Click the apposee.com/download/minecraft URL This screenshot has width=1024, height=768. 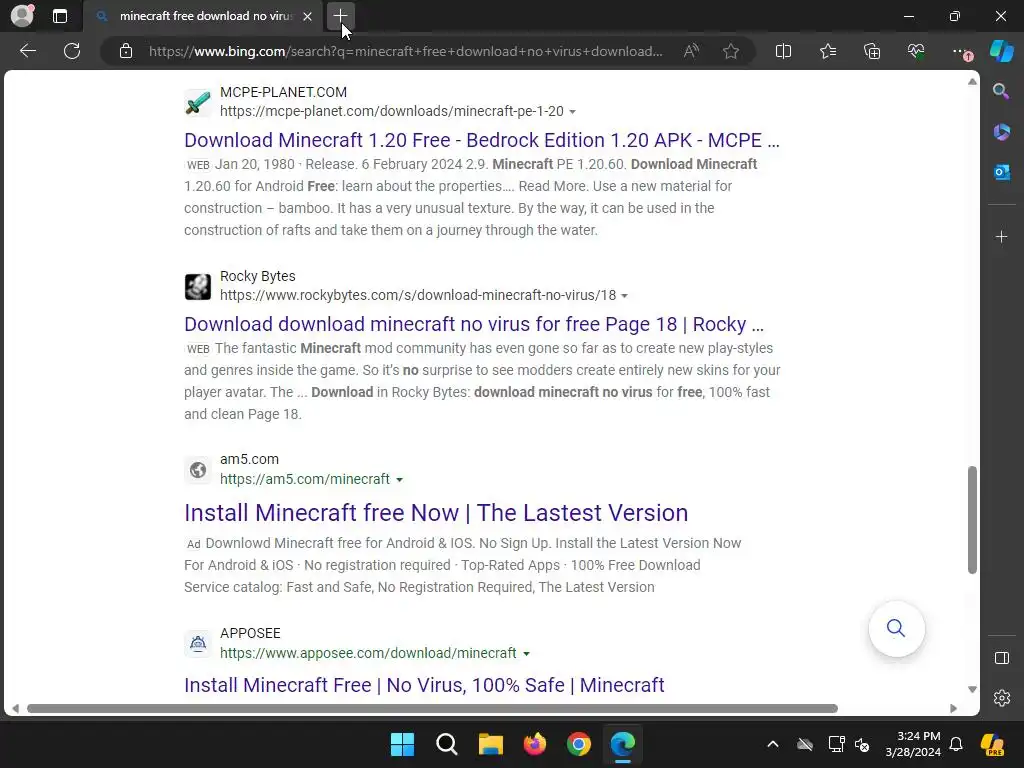[x=368, y=653]
